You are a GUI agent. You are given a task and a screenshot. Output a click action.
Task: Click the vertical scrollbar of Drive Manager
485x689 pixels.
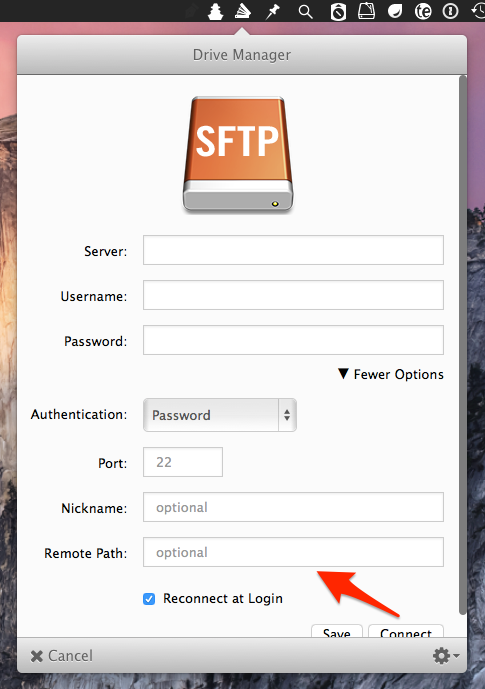[462, 345]
